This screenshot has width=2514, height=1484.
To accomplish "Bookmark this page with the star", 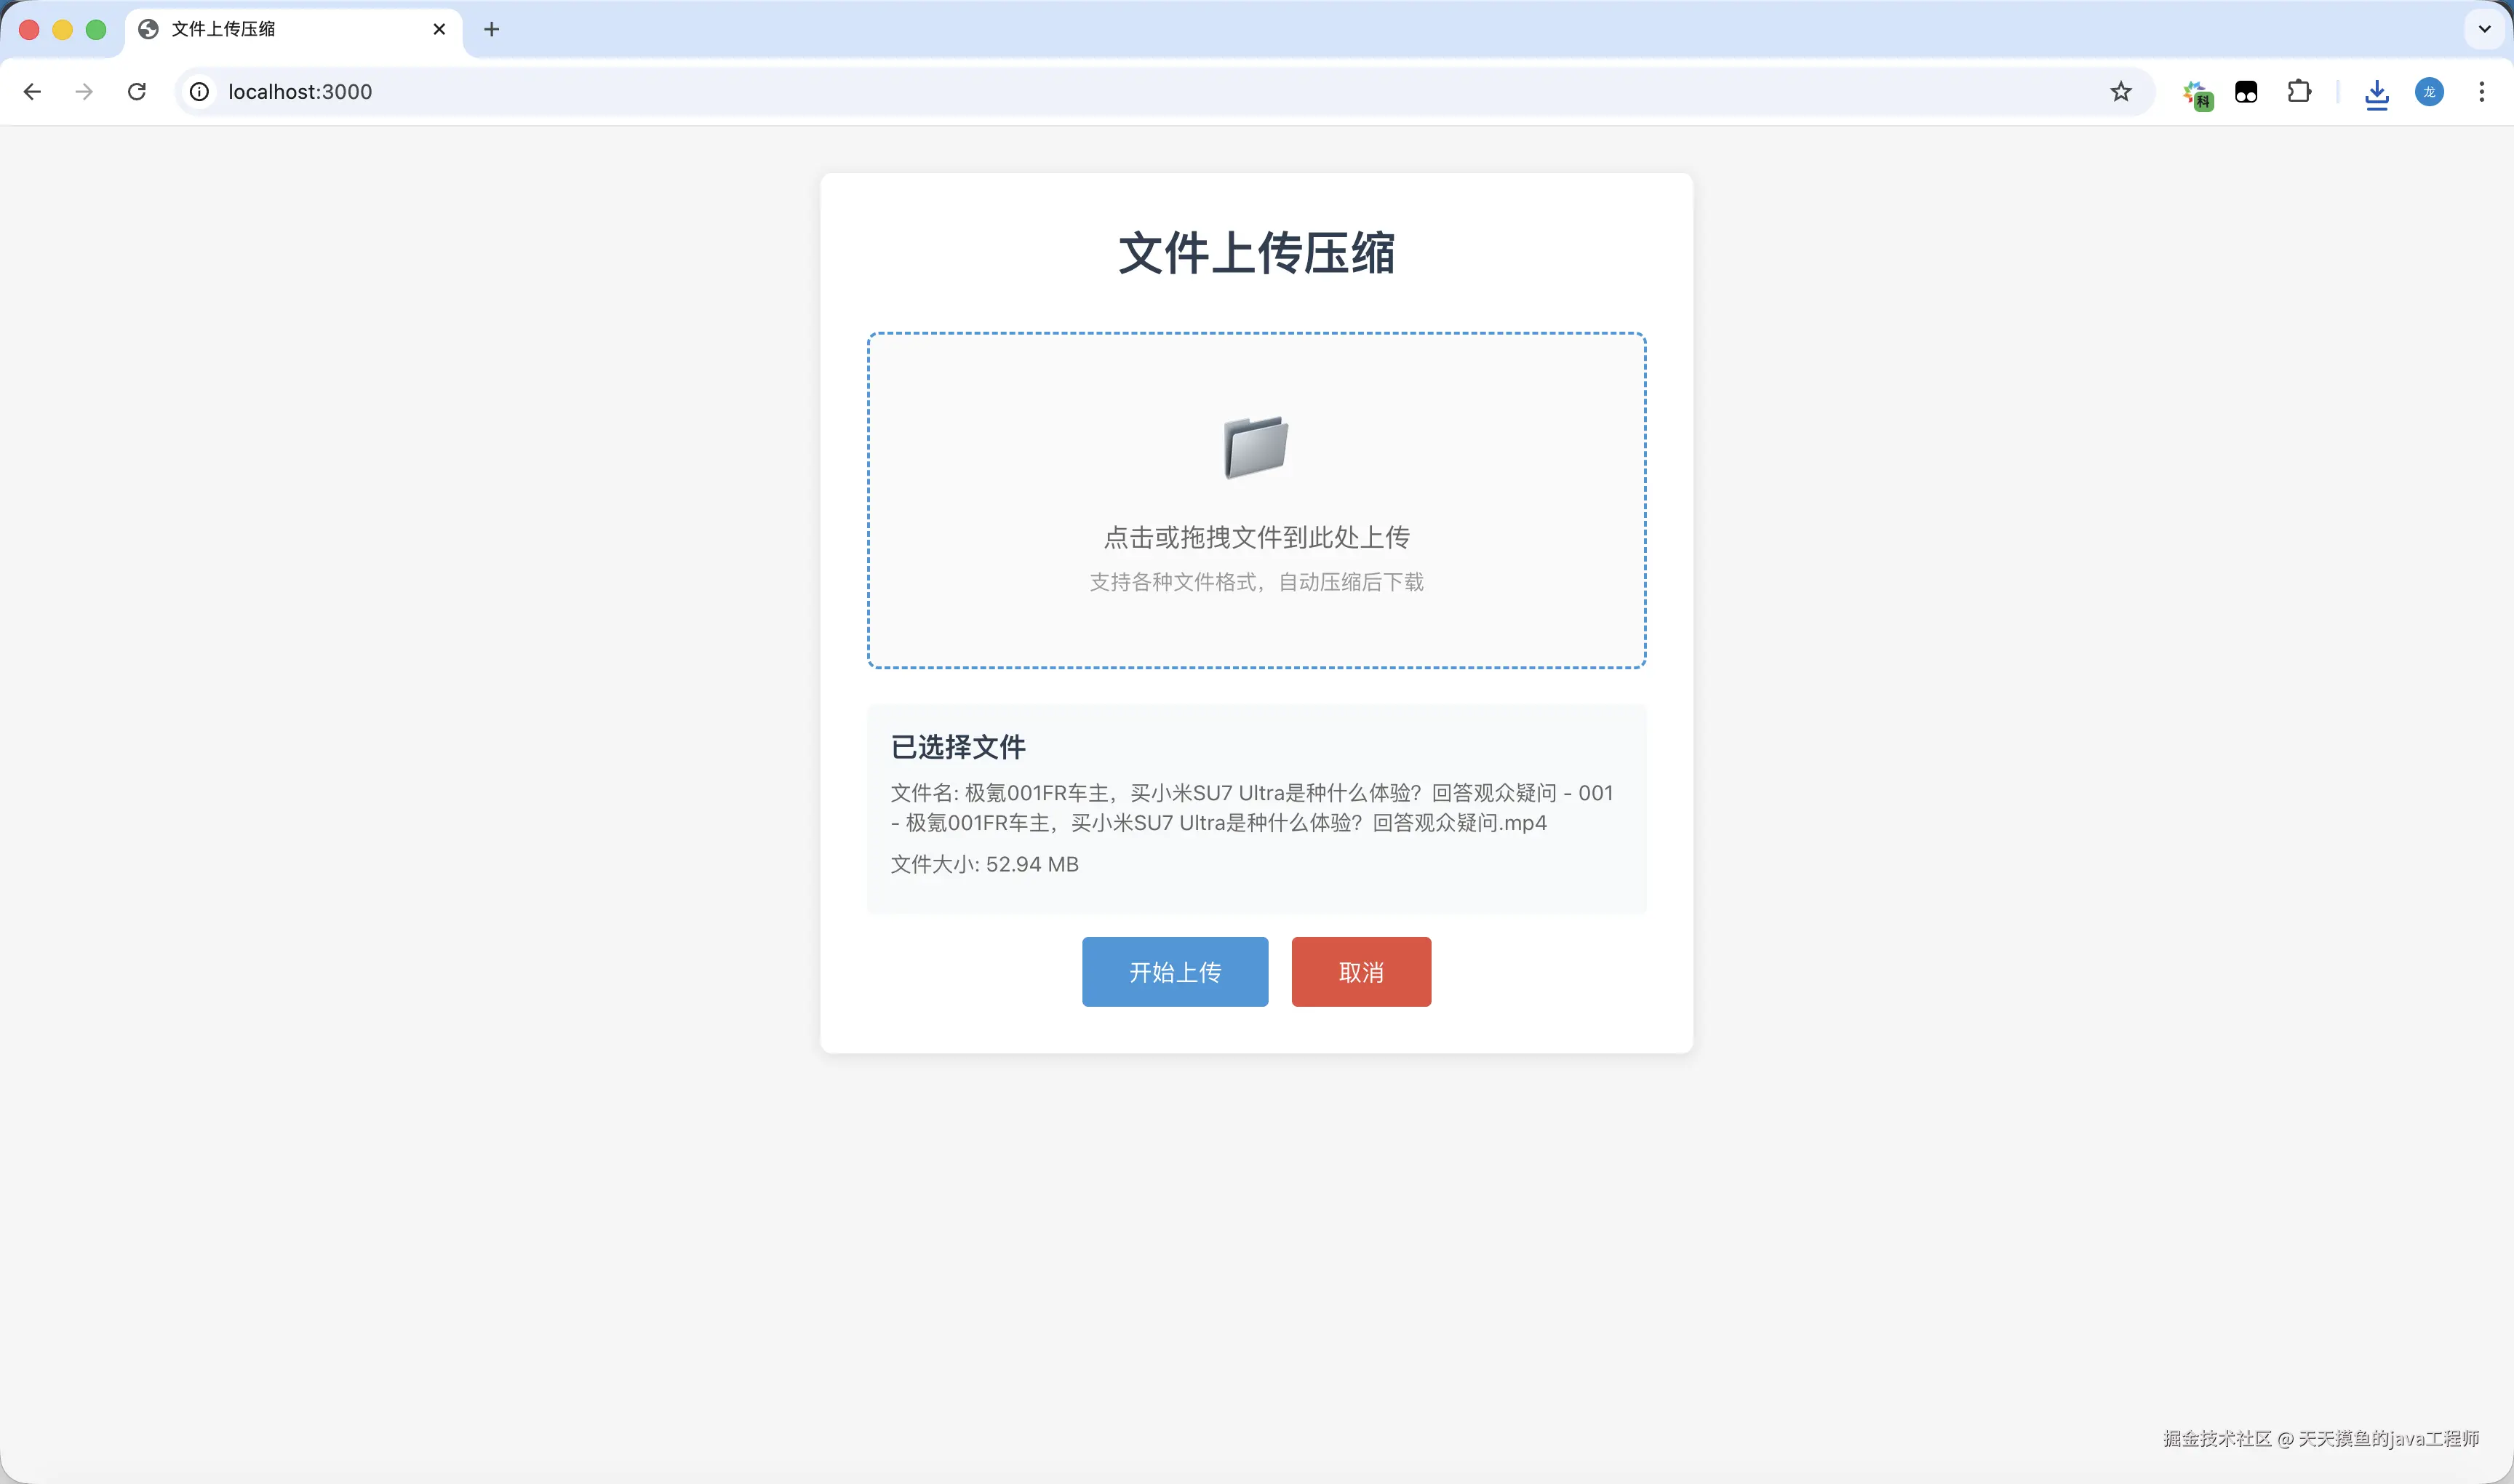I will coord(2121,92).
